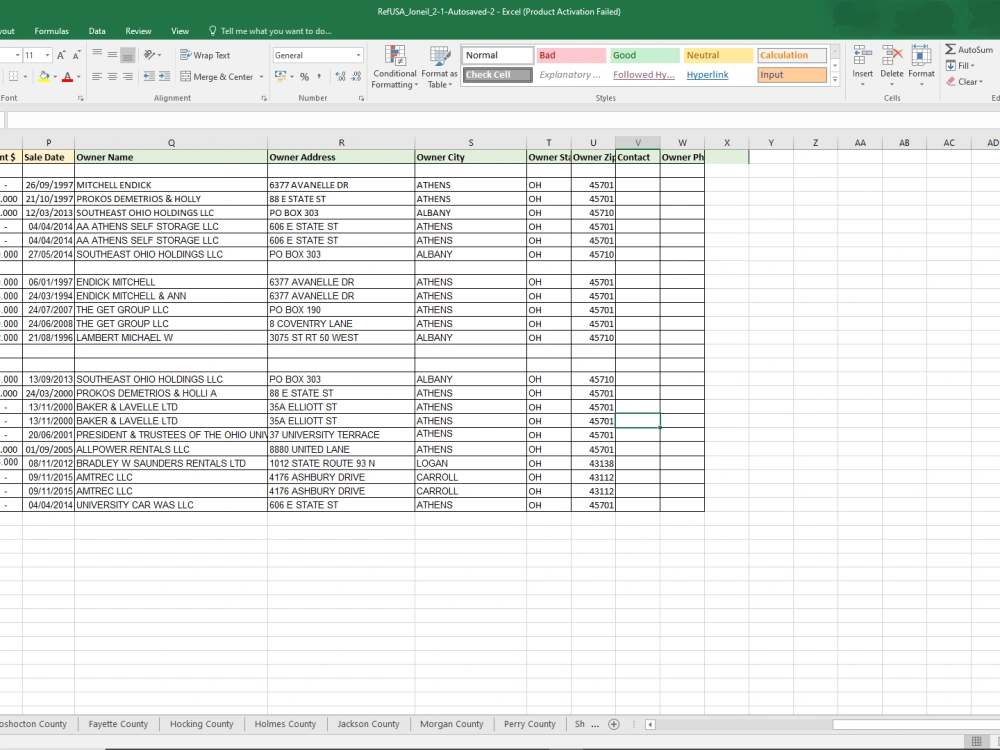
Task: Open the General number format combo box
Action: click(x=318, y=55)
